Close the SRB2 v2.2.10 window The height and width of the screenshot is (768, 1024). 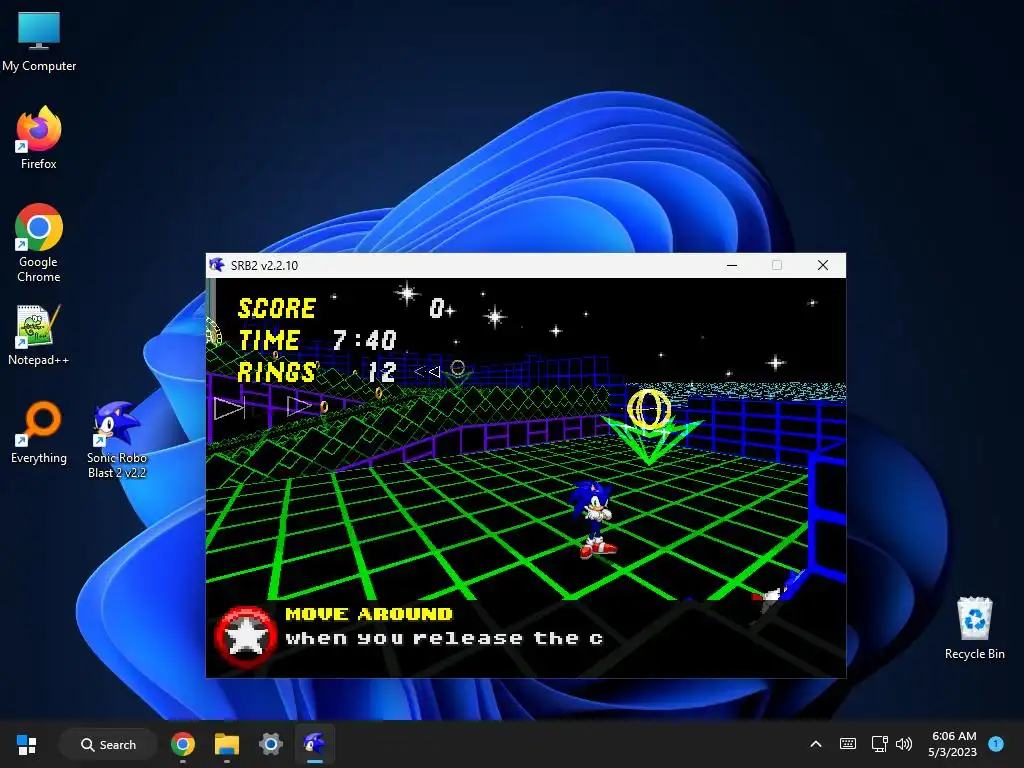[823, 265]
